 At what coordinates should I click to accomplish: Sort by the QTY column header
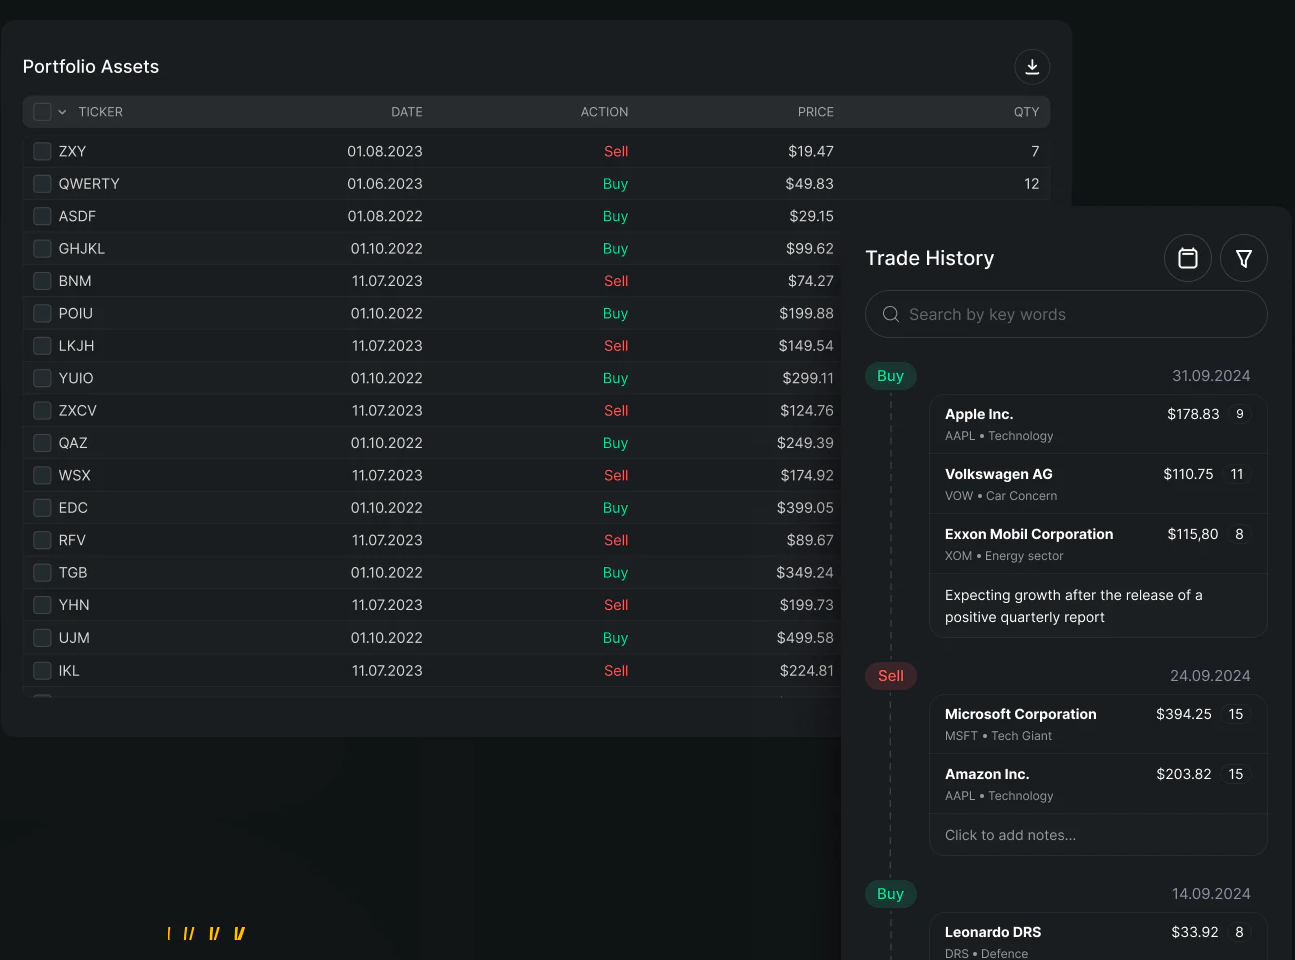1027,112
